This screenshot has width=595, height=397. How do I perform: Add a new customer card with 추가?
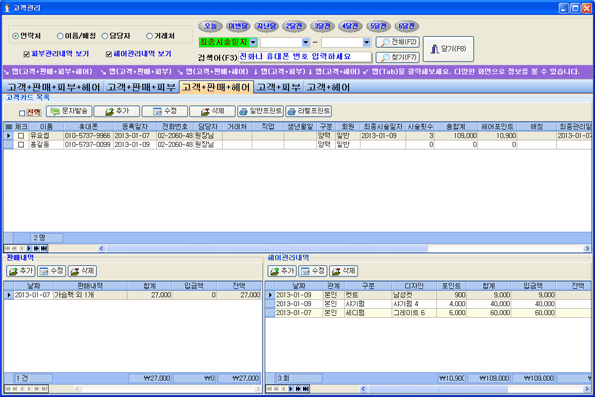point(116,111)
